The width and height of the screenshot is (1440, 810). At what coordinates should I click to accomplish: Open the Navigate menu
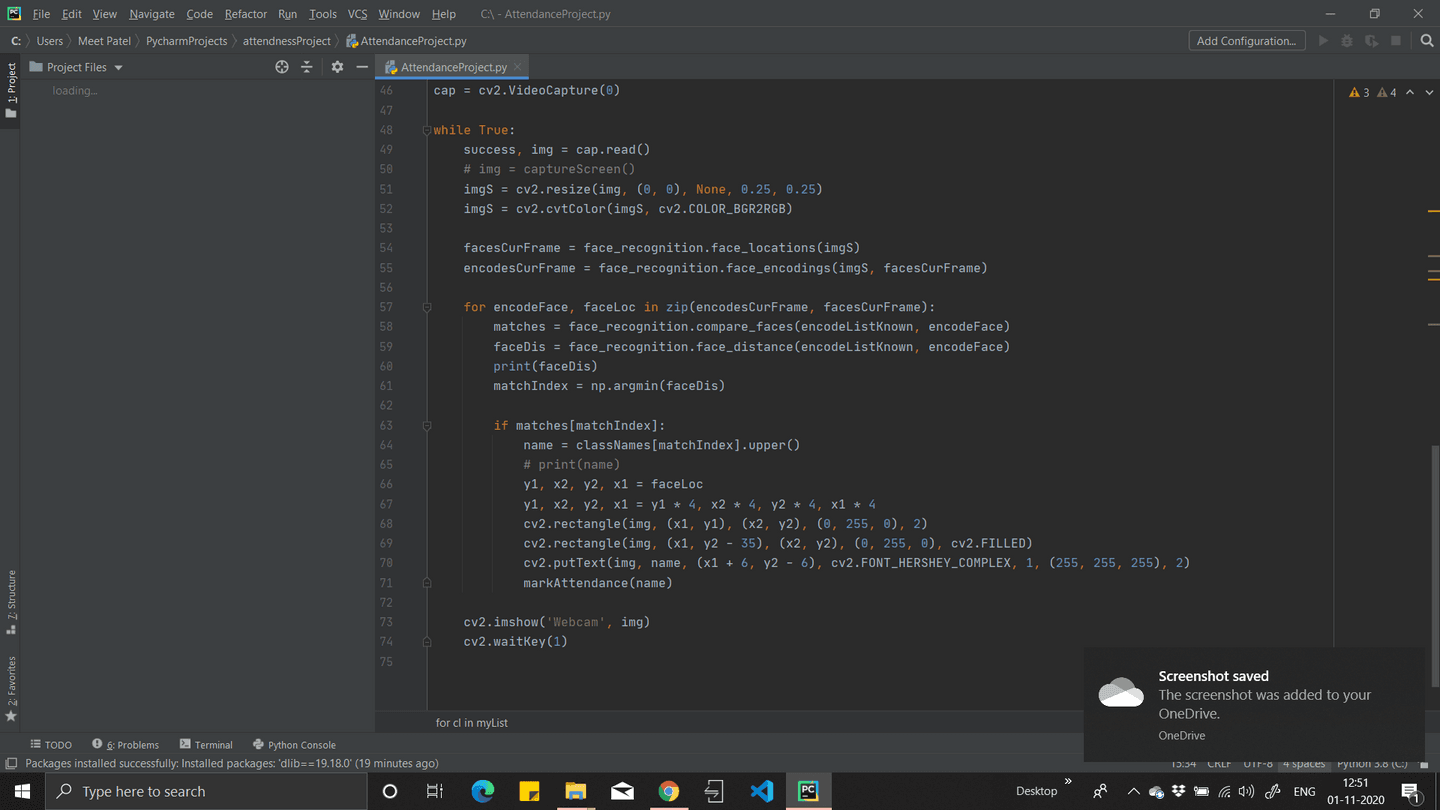tap(152, 14)
